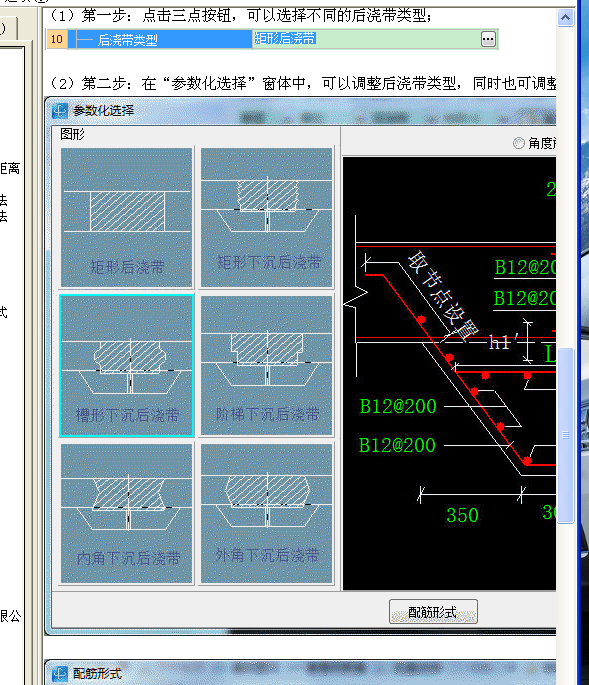Click the upper-left B12@200 rebar label above 350
The height and width of the screenshot is (685, 589).
click(x=398, y=406)
